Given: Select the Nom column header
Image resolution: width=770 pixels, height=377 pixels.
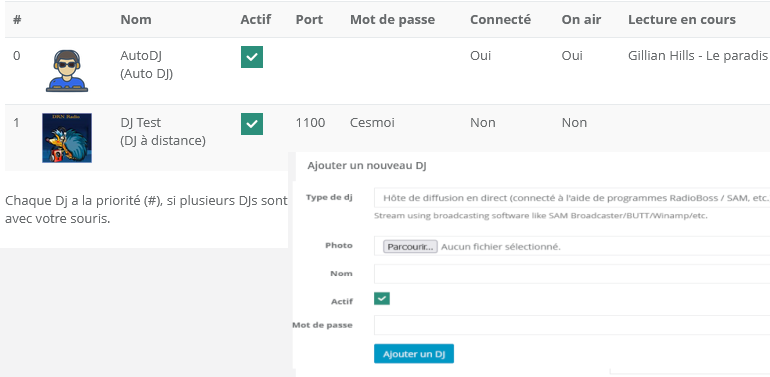Looking at the screenshot, I should 136,20.
